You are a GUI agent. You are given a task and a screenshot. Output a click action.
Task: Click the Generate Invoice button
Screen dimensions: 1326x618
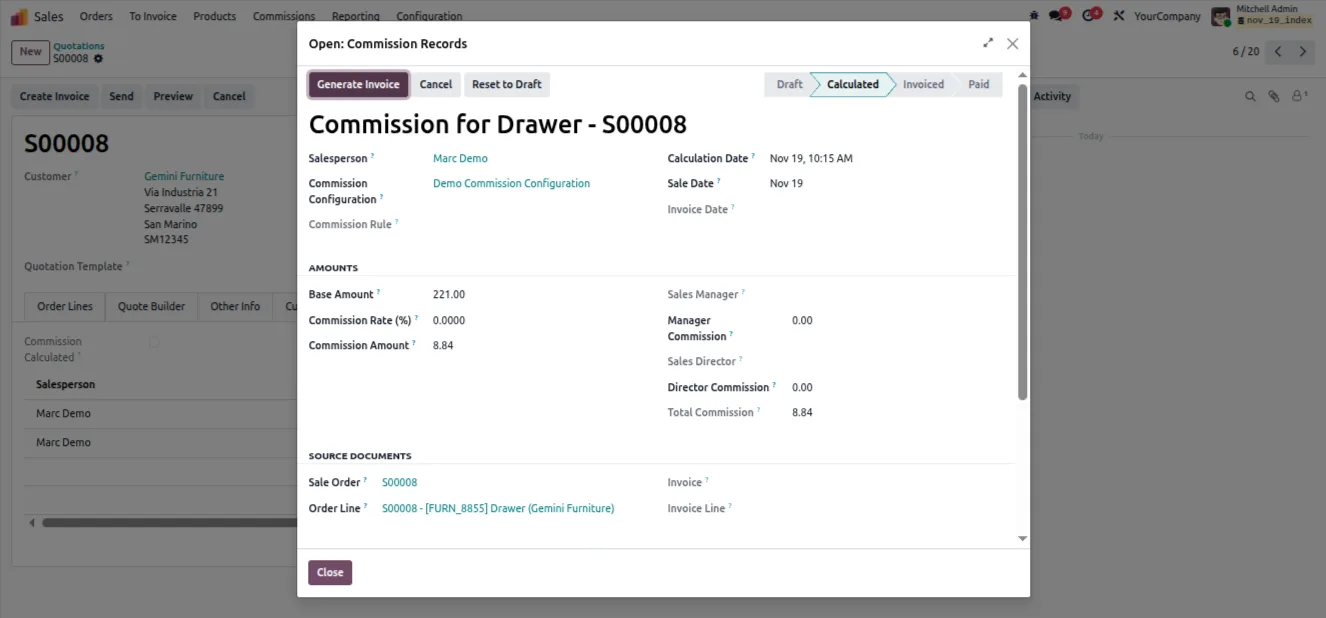[358, 84]
